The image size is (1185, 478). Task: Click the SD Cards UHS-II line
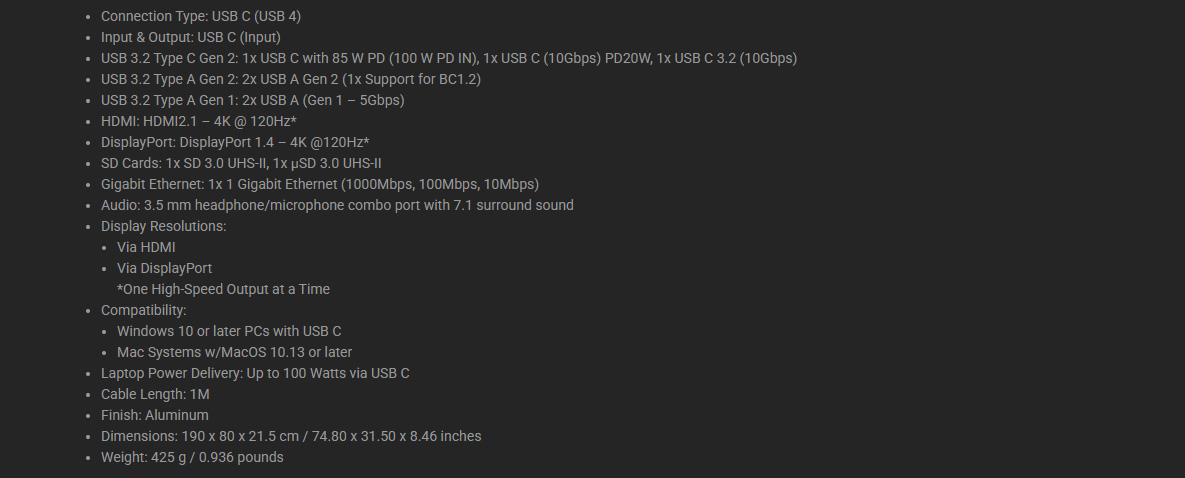(241, 163)
